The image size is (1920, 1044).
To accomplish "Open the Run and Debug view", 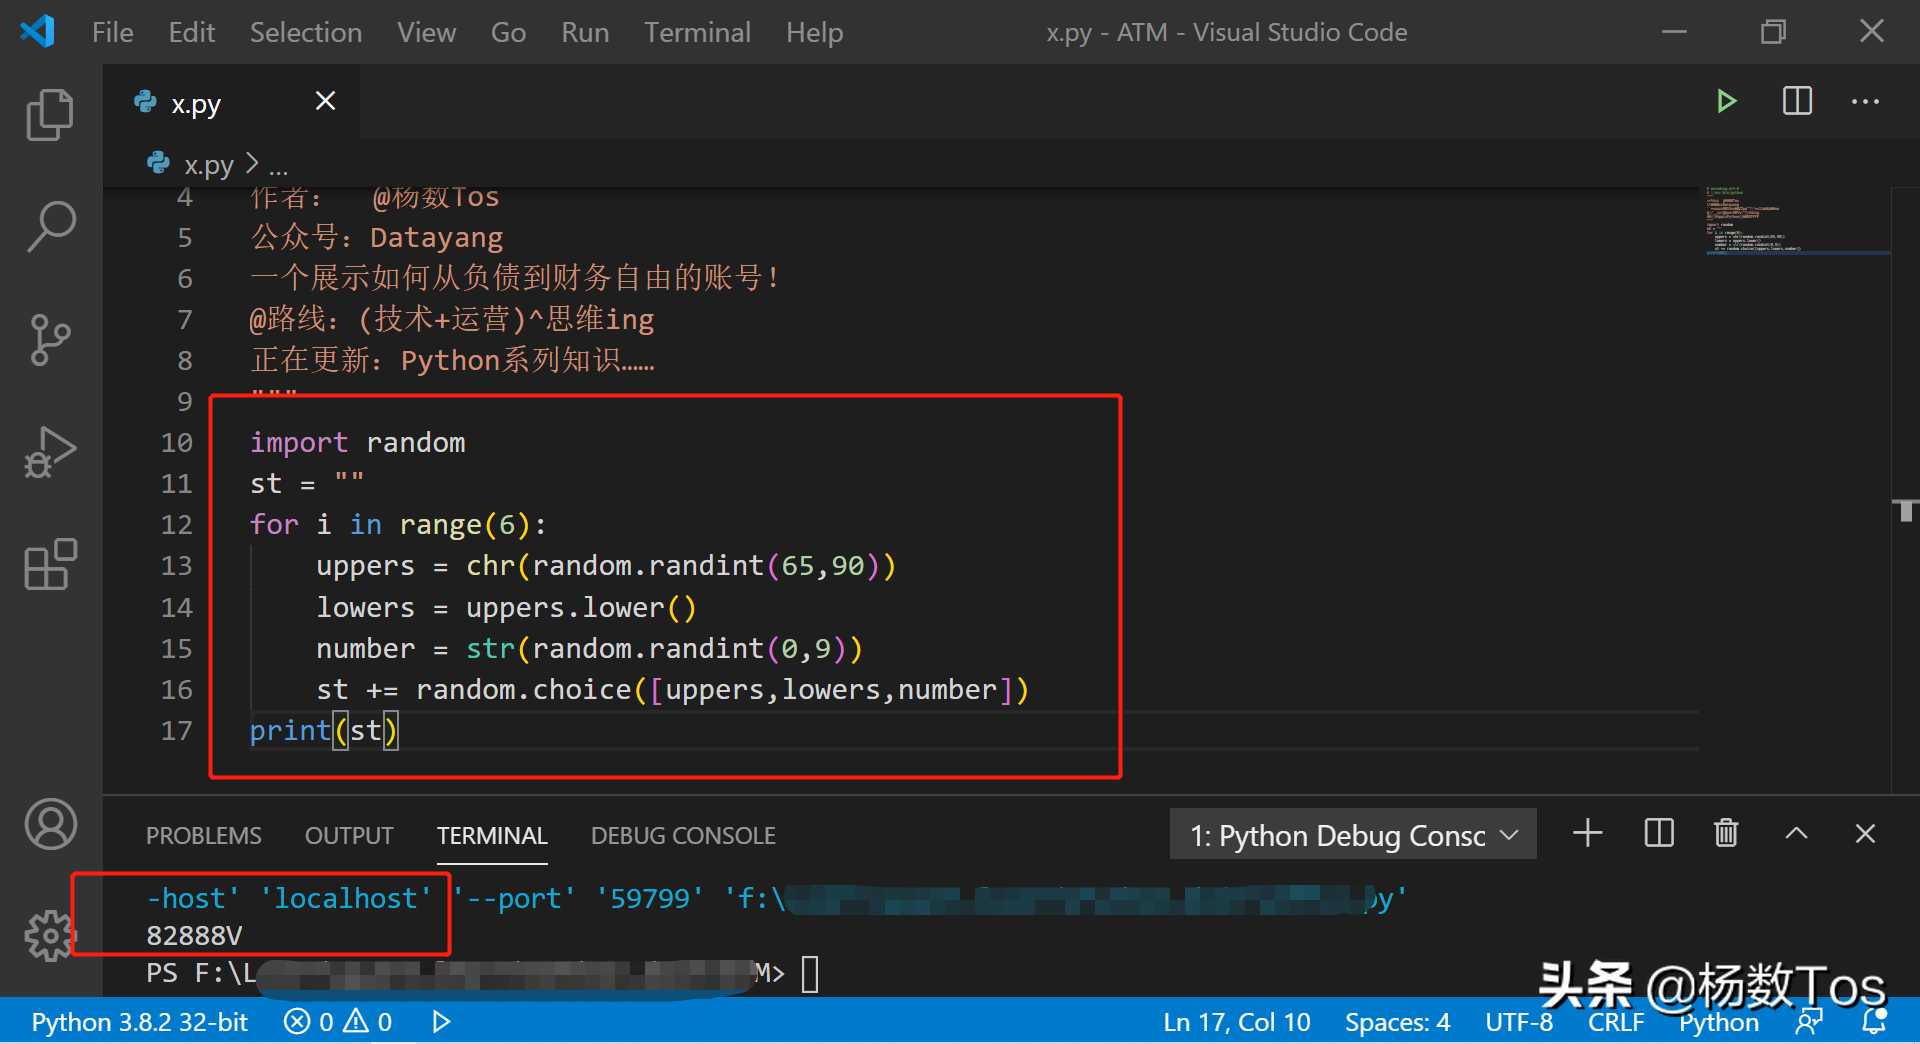I will (50, 452).
